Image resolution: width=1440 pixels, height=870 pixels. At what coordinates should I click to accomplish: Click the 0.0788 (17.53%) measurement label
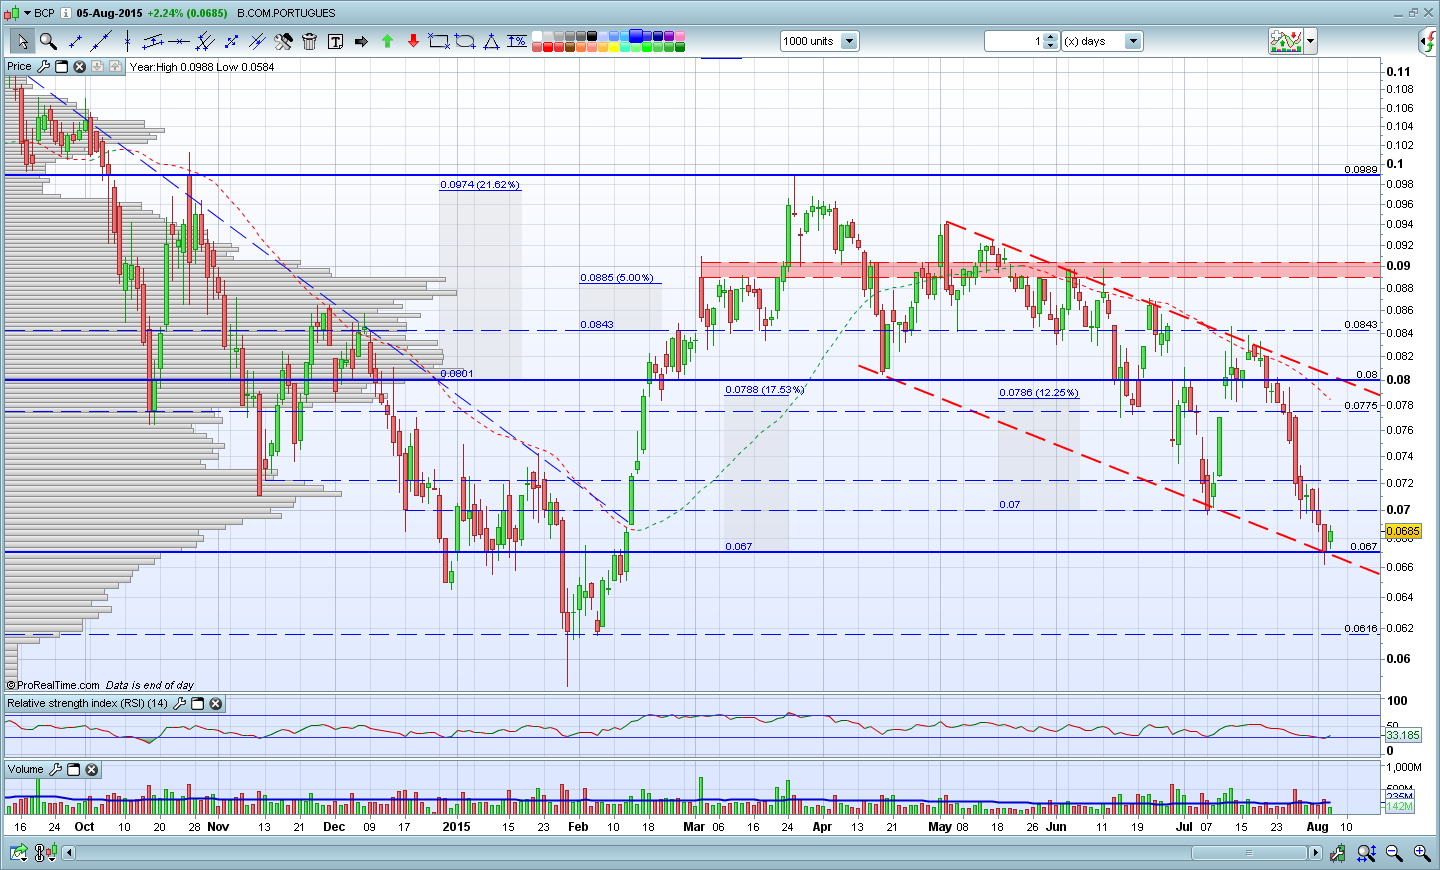point(765,390)
